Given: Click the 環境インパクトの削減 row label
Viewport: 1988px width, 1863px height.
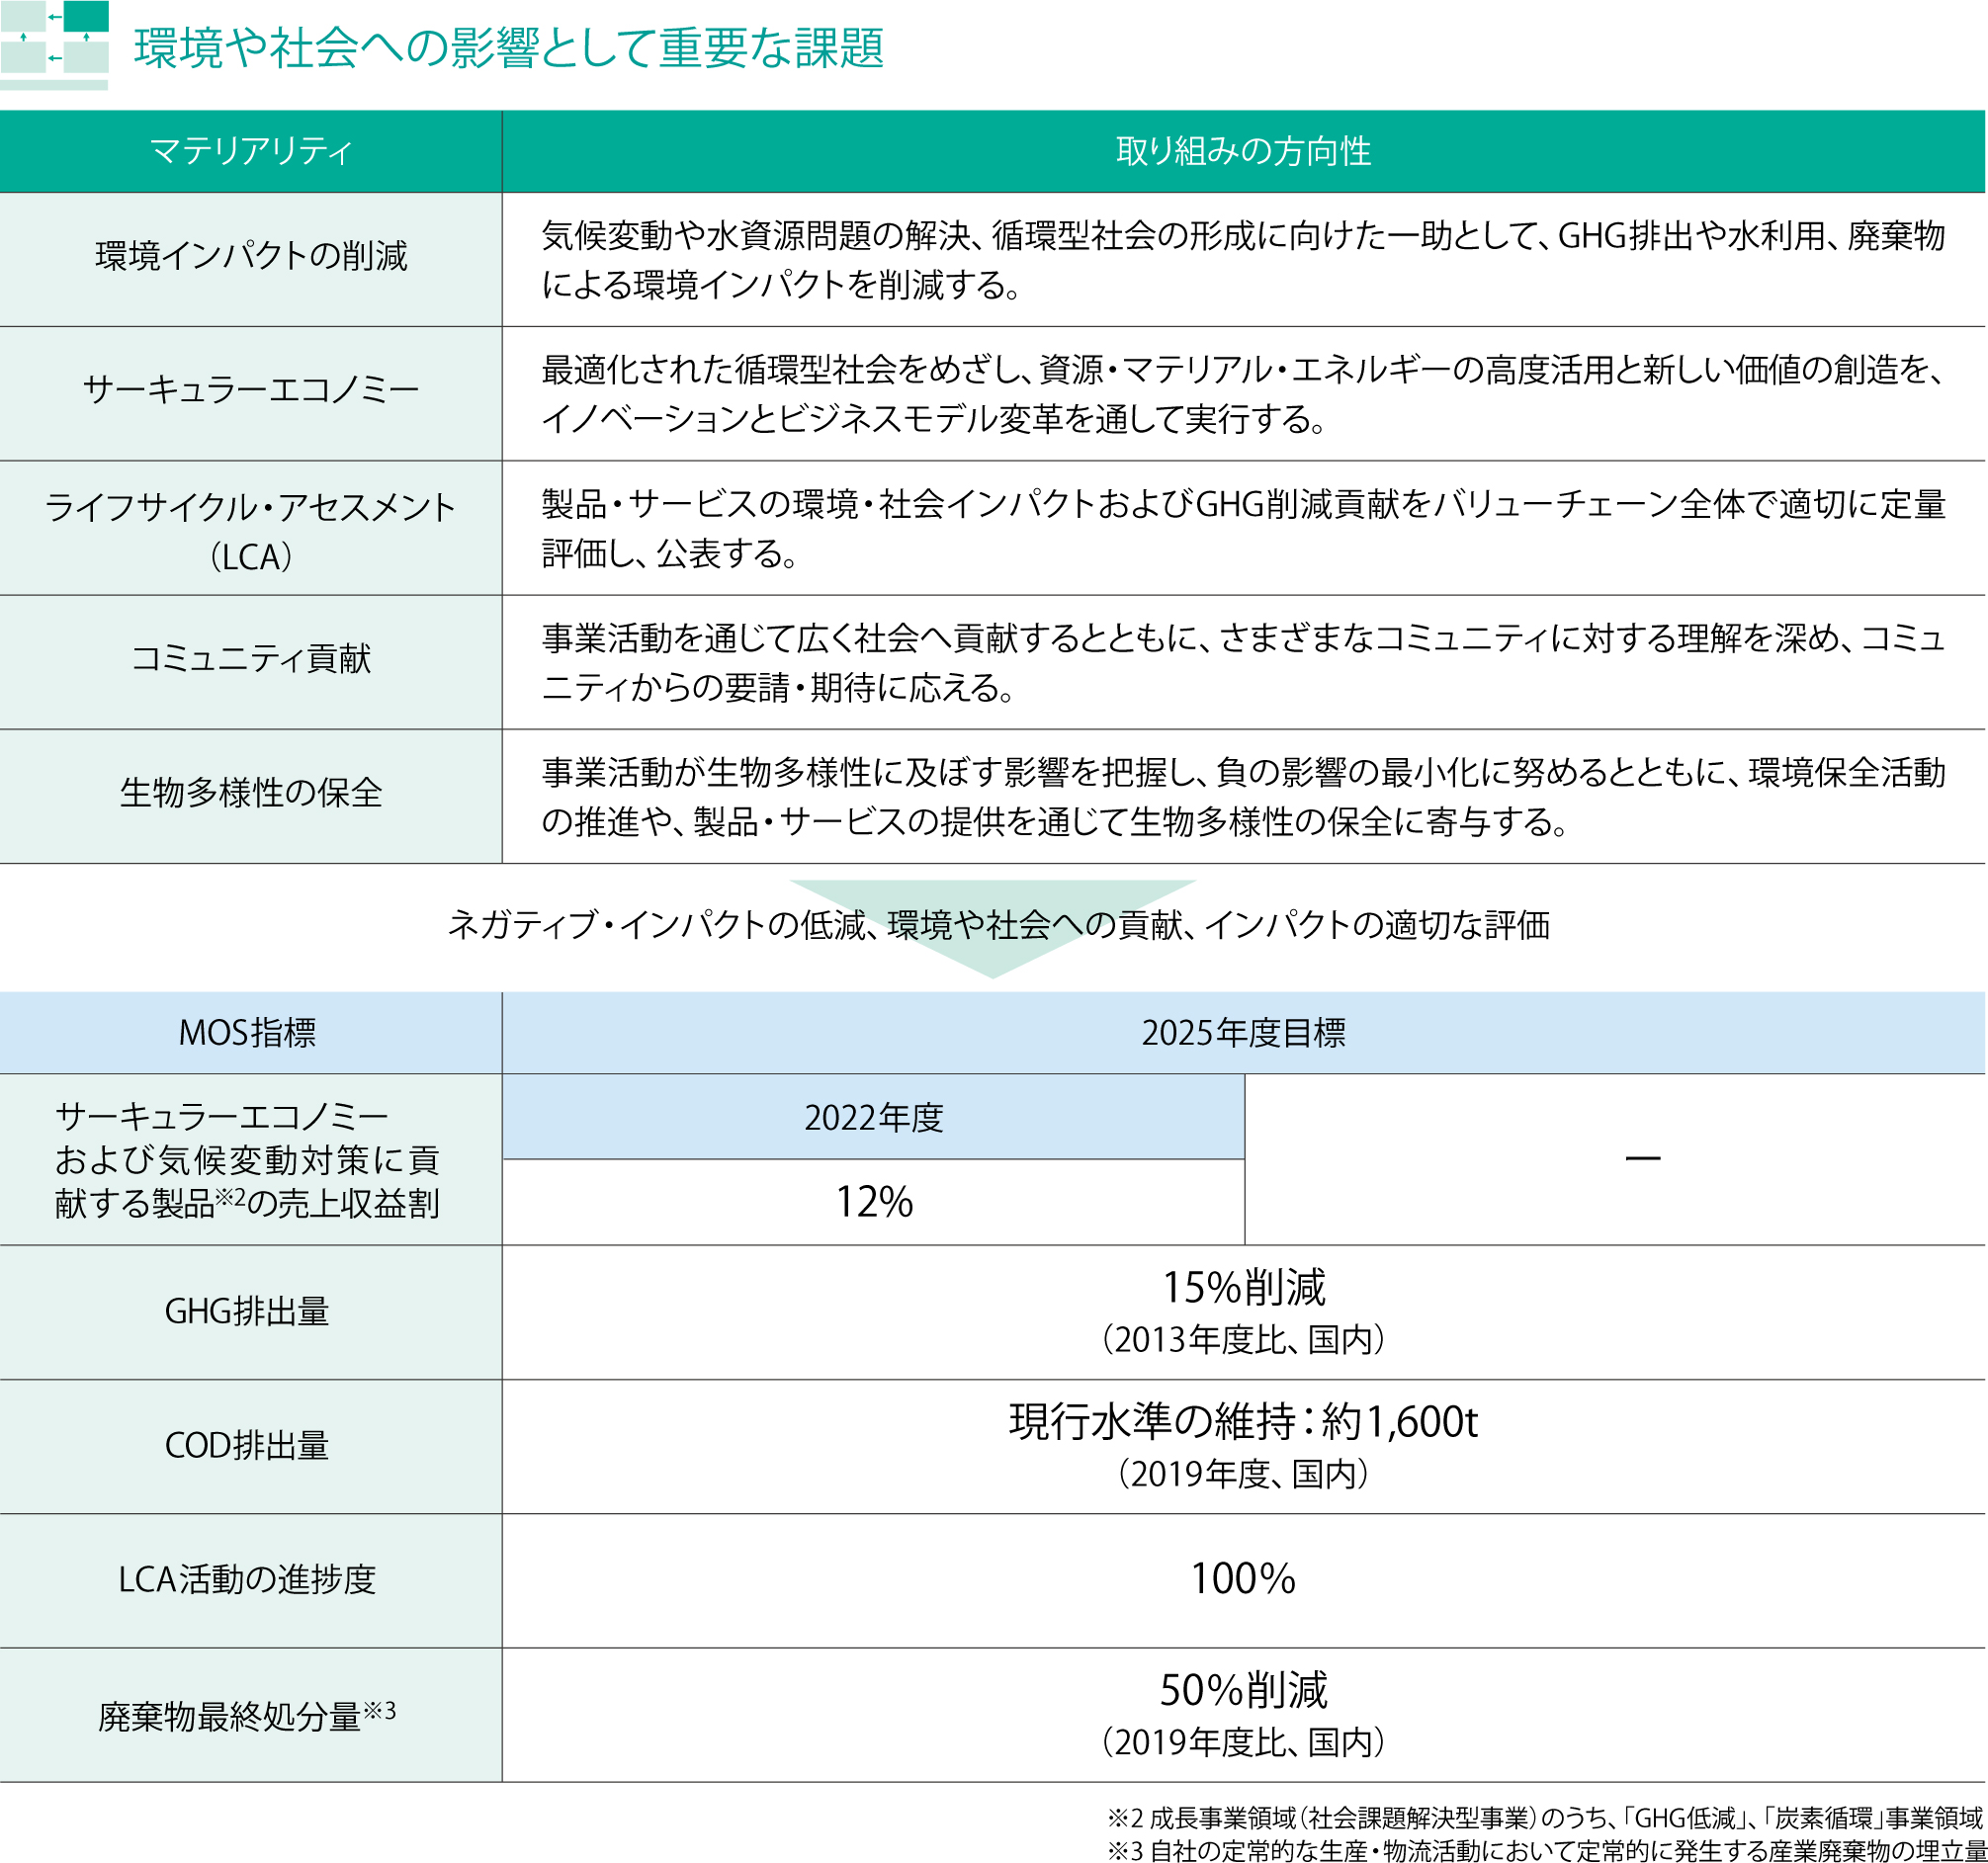Looking at the screenshot, I should (x=250, y=257).
